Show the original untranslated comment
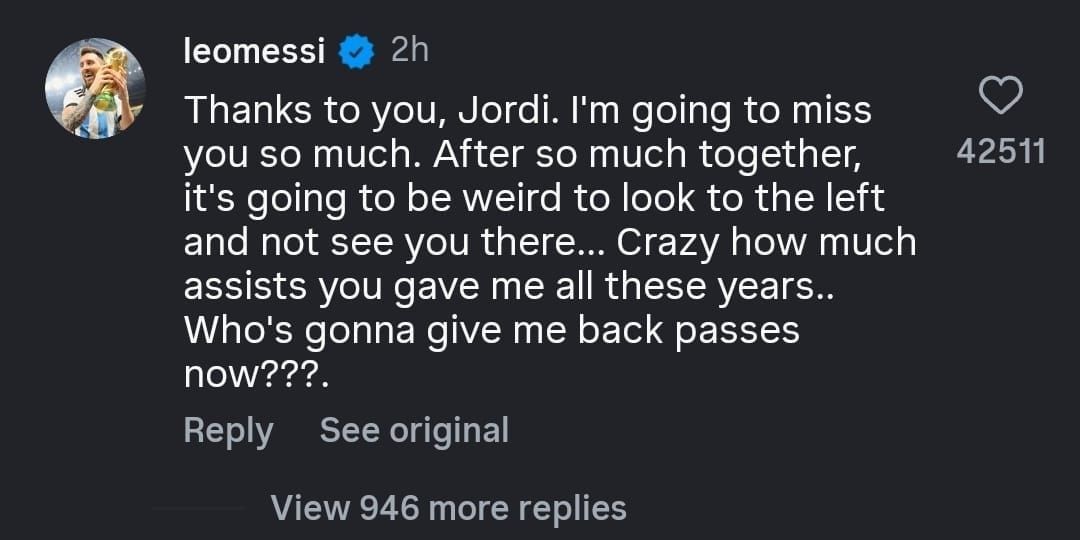The width and height of the screenshot is (1080, 540). pyautogui.click(x=414, y=430)
